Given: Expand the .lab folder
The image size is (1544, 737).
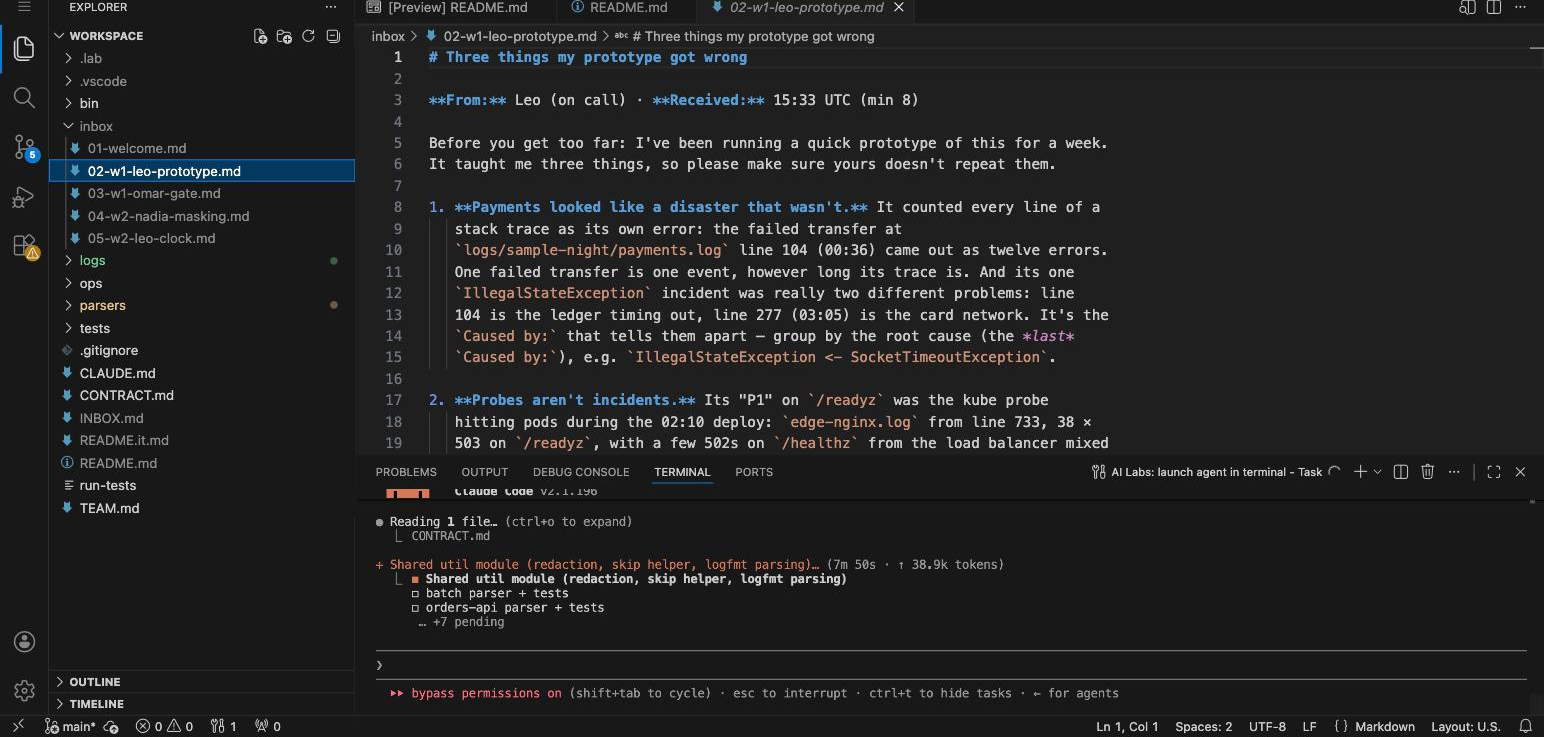Looking at the screenshot, I should (90, 58).
